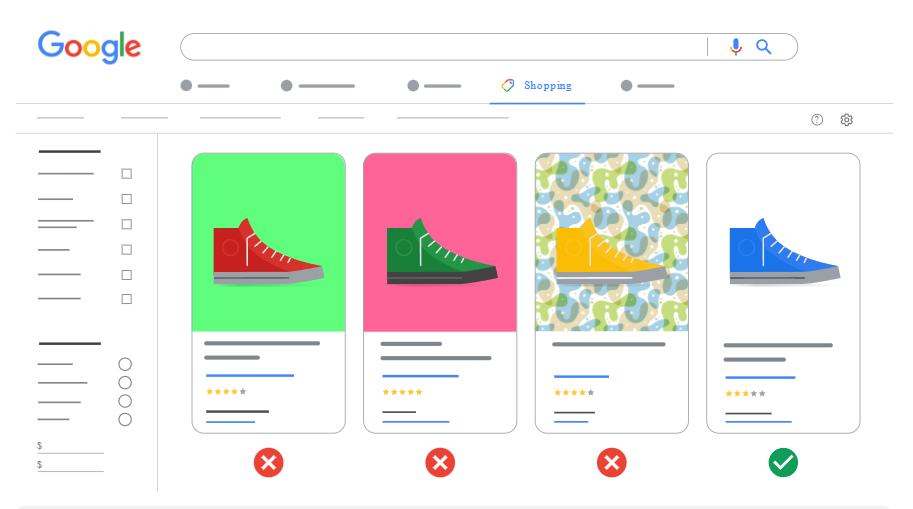The width and height of the screenshot is (913, 509).
Task: Click the minimum price input field
Action: [x=73, y=446]
